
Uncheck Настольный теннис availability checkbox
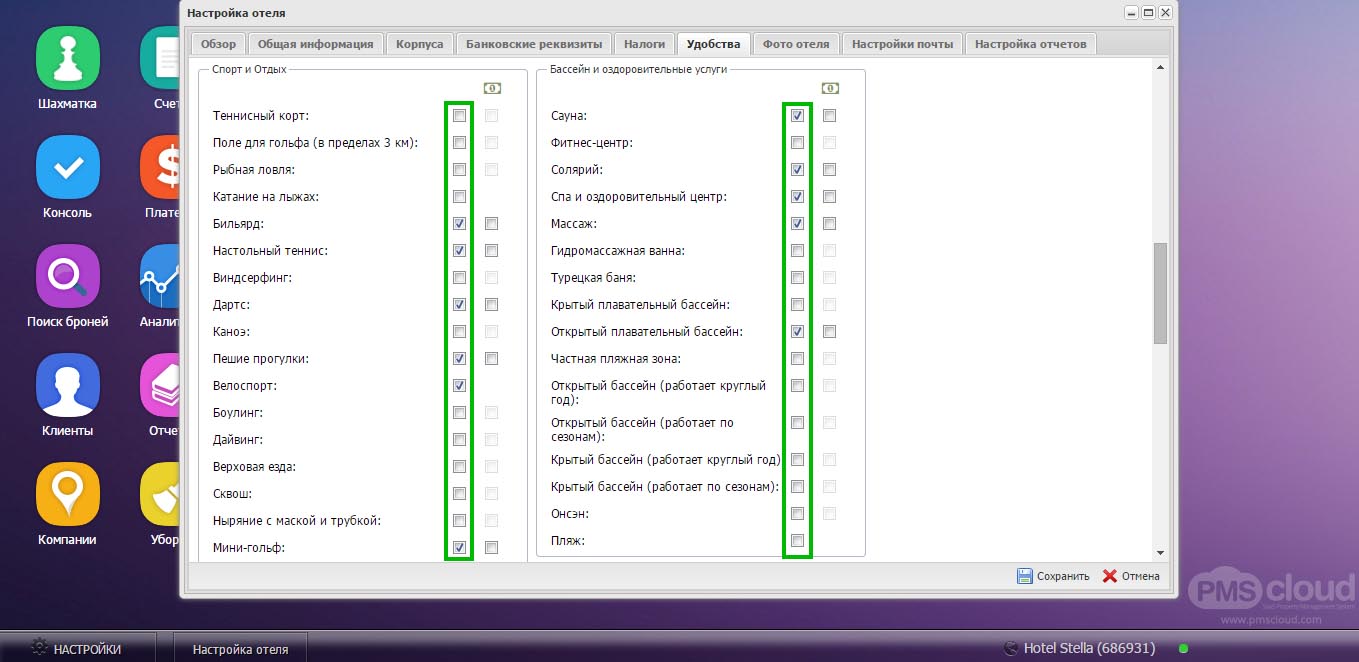[459, 251]
